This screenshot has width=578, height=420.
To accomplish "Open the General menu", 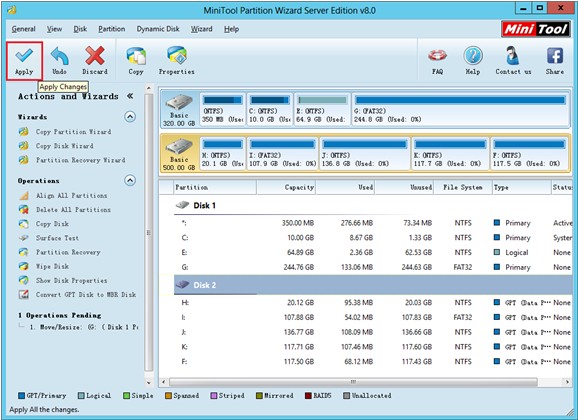I will 24,29.
